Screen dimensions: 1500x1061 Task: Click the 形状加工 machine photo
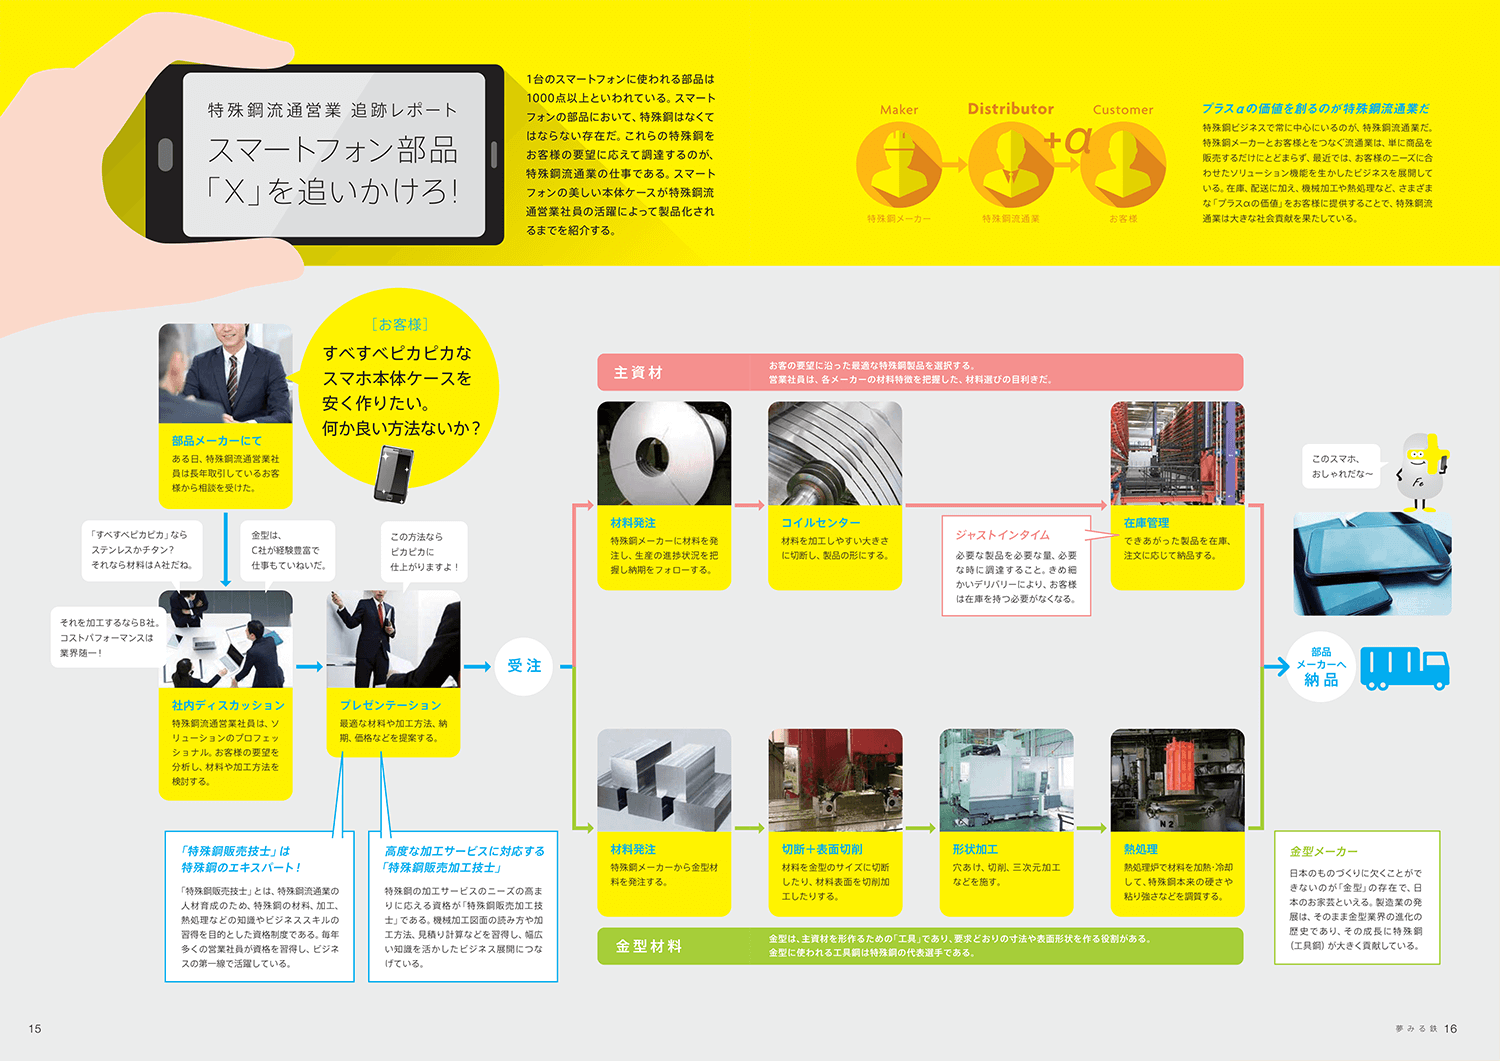[1006, 780]
